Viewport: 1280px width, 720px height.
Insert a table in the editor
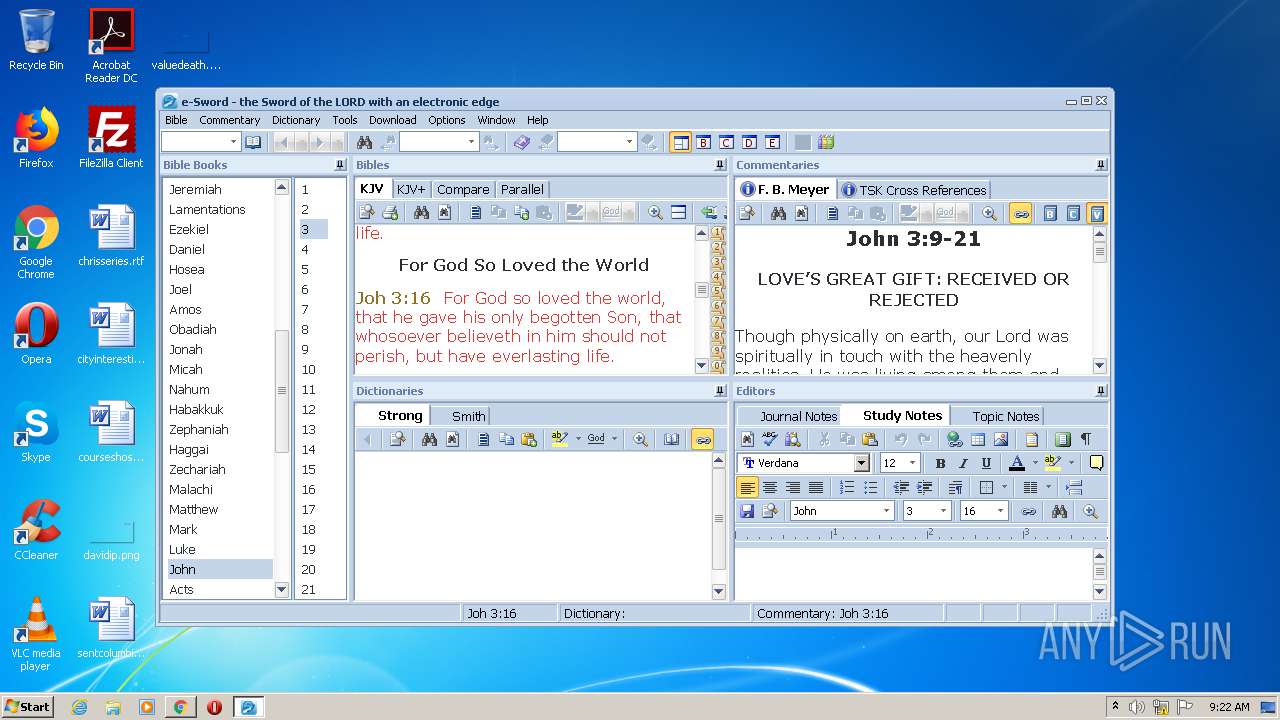(x=978, y=439)
